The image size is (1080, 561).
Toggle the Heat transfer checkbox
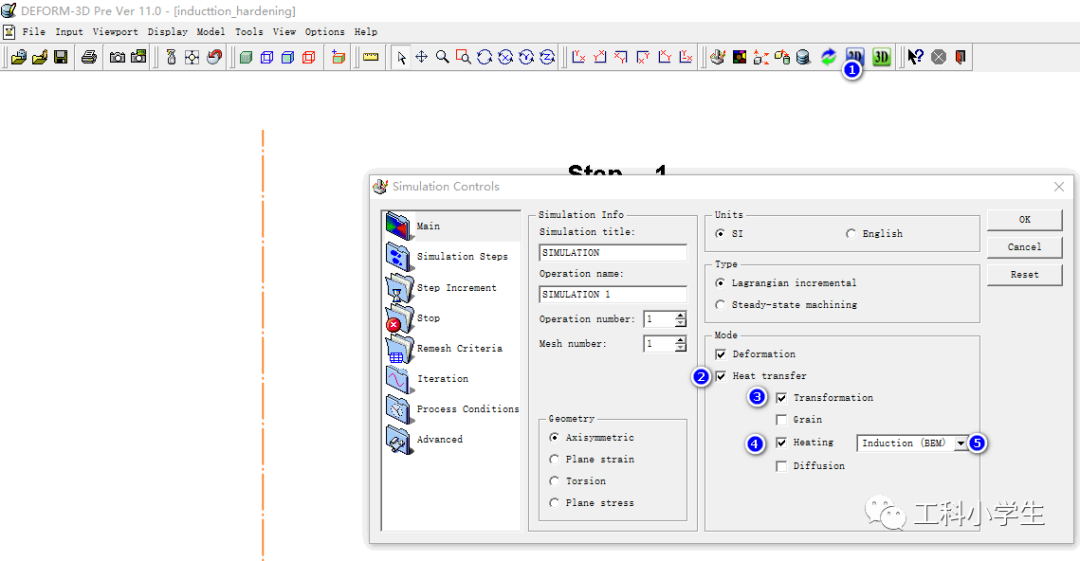(x=720, y=376)
